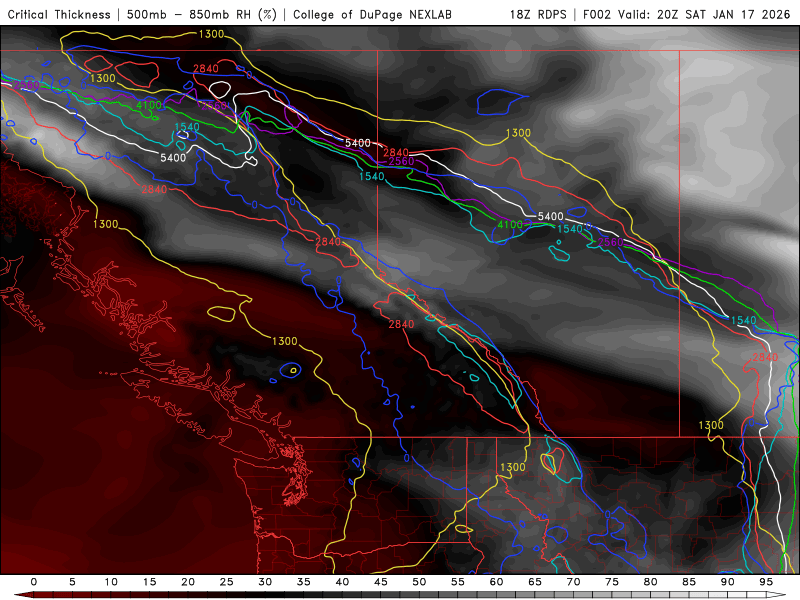Click "College of DuPage NEXLAB" in the header
800x600 pixels.
(372, 15)
